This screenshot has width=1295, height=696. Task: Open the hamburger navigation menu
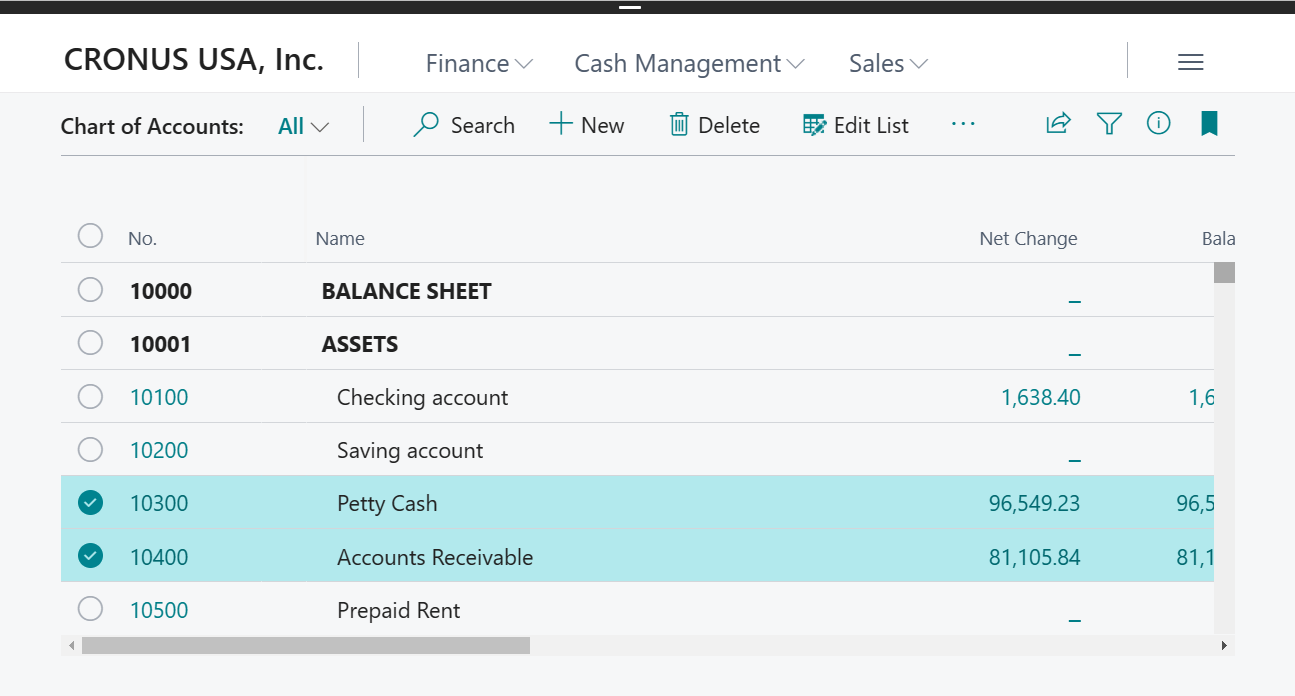(x=1190, y=63)
